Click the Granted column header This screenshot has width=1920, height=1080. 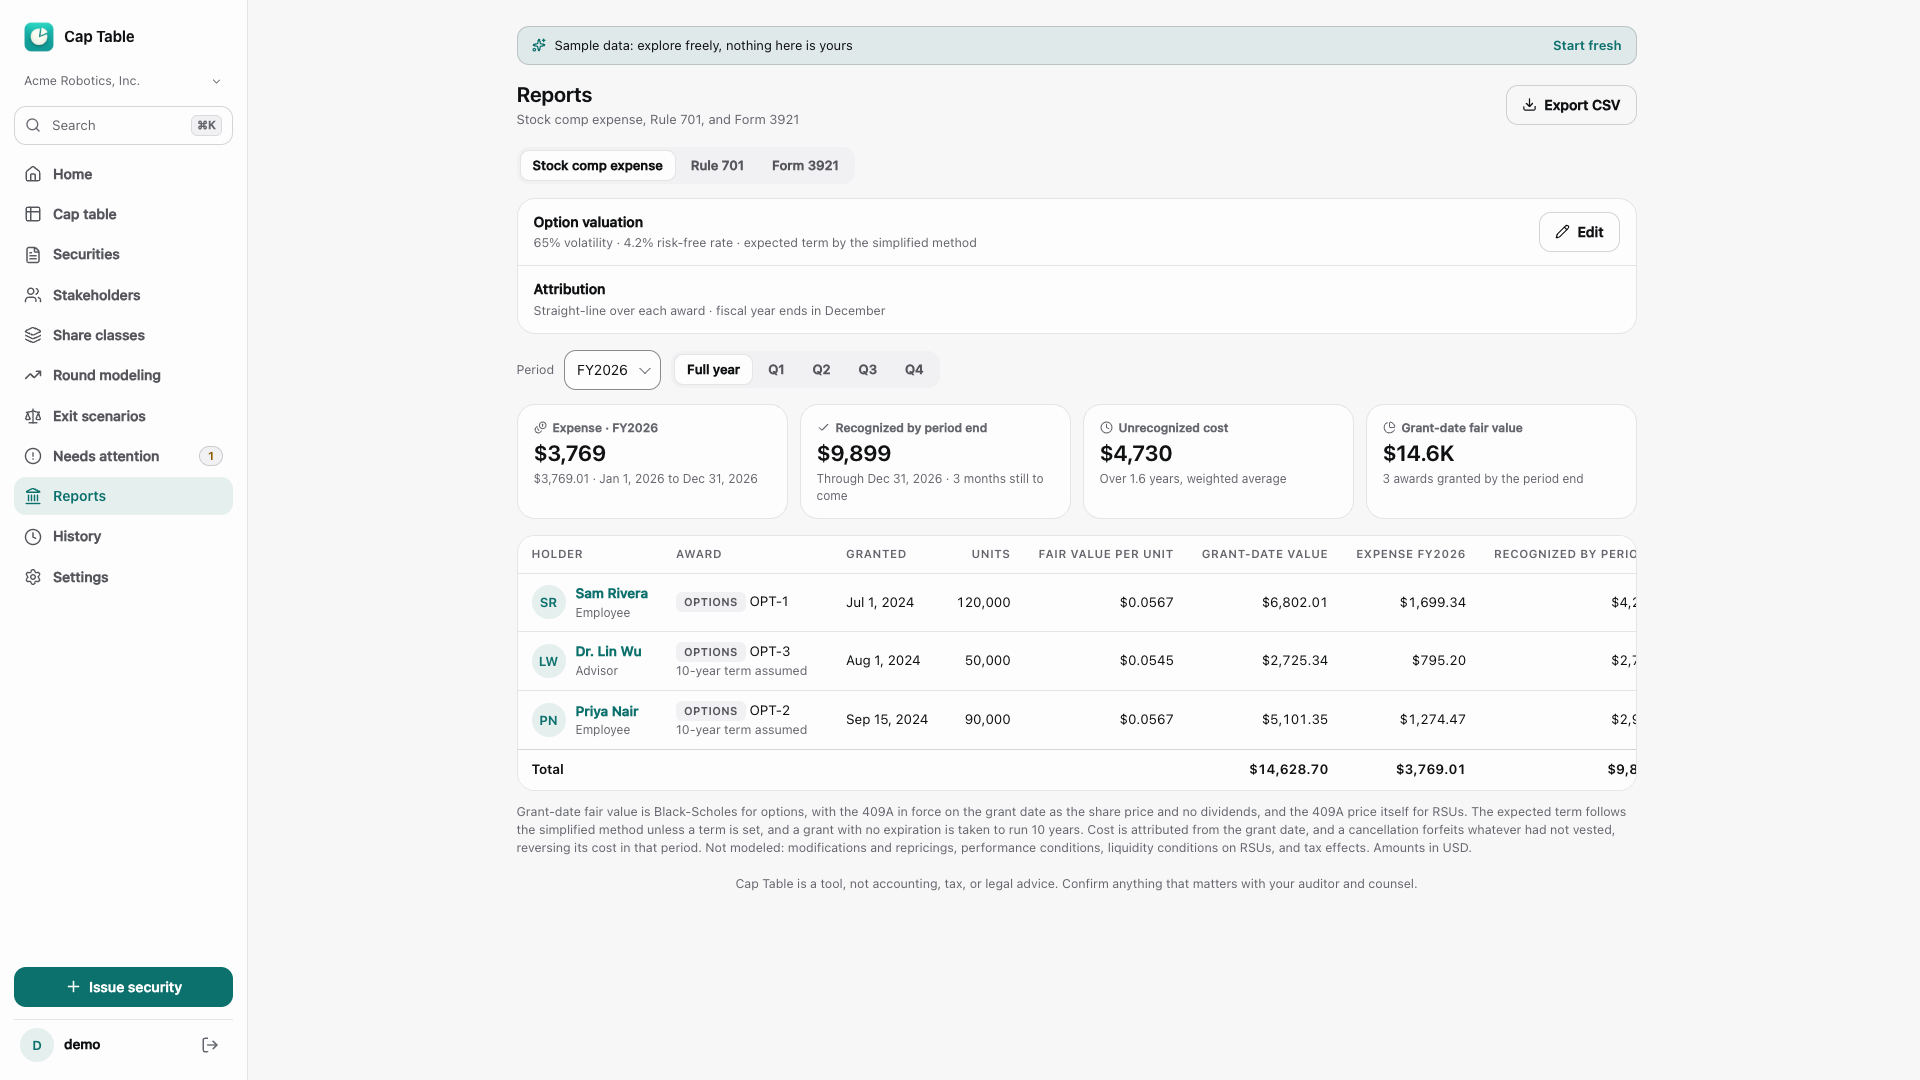pos(876,554)
